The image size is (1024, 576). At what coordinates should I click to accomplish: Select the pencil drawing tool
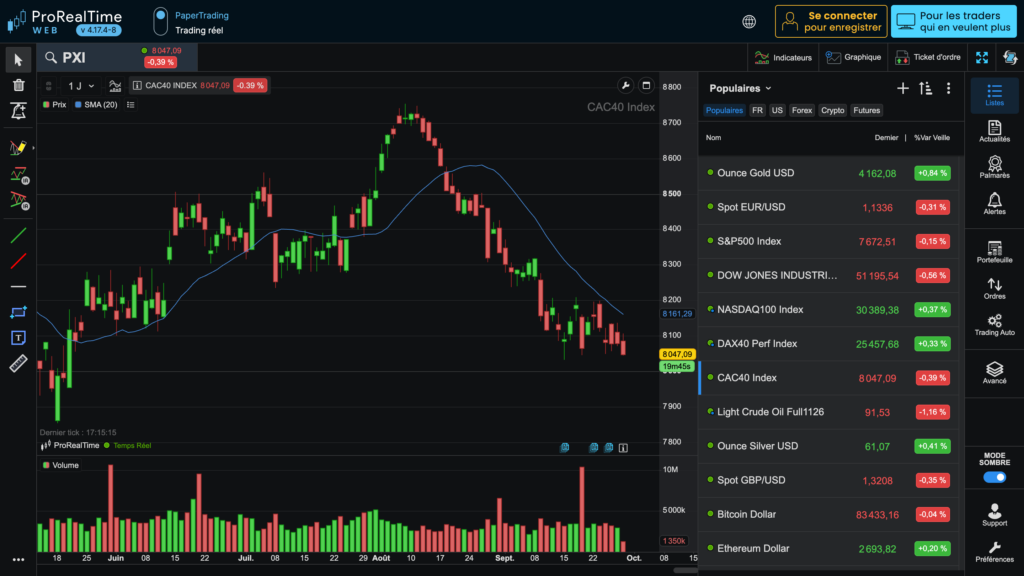click(x=18, y=148)
